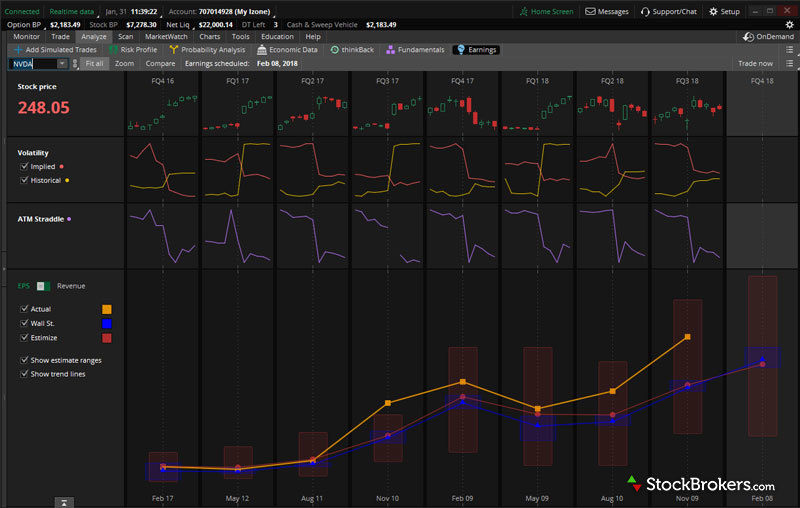Viewport: 800px width, 508px height.
Task: Open the Education tab
Action: (277, 37)
